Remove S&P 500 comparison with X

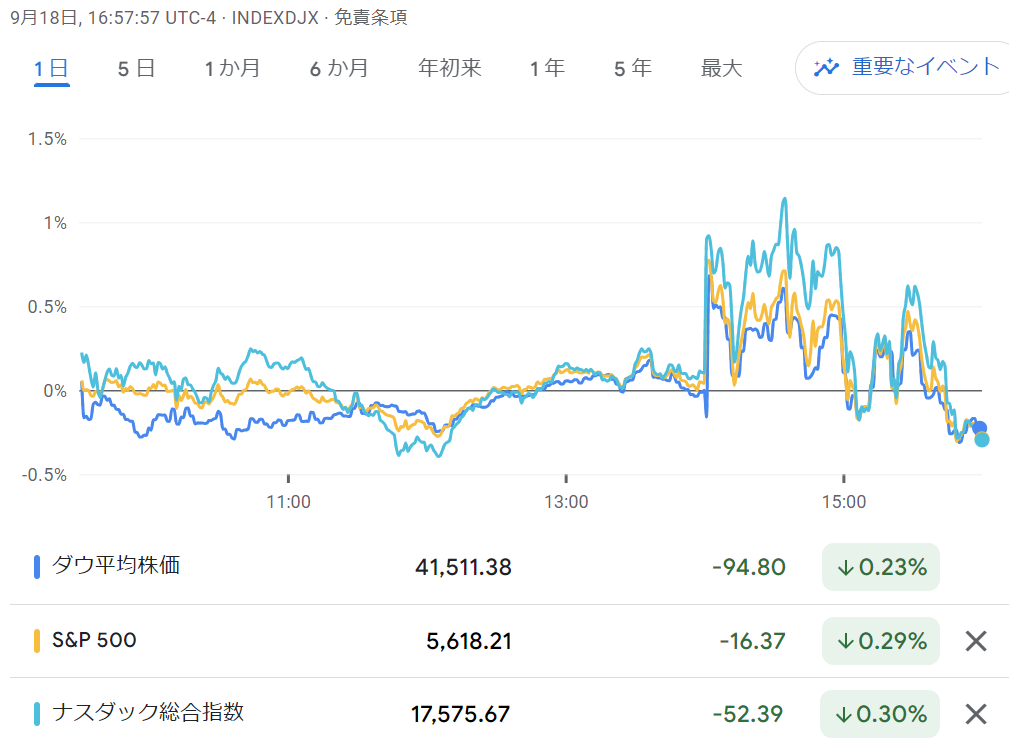[976, 641]
